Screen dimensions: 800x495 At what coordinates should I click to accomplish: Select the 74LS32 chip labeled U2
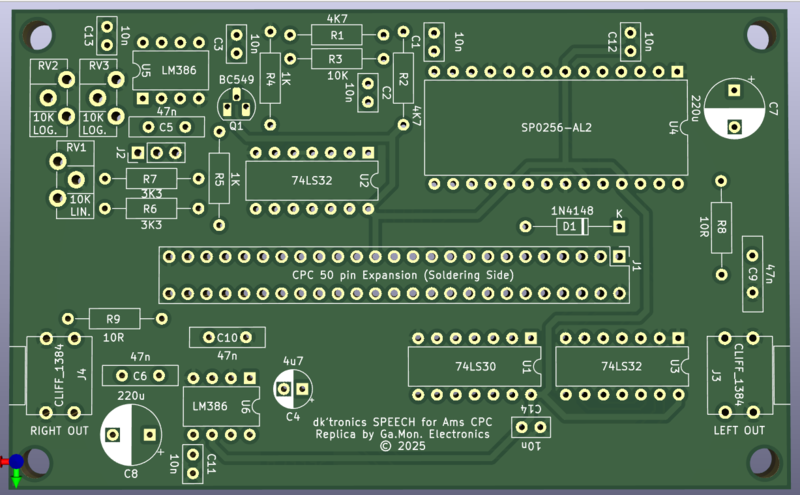pyautogui.click(x=311, y=181)
